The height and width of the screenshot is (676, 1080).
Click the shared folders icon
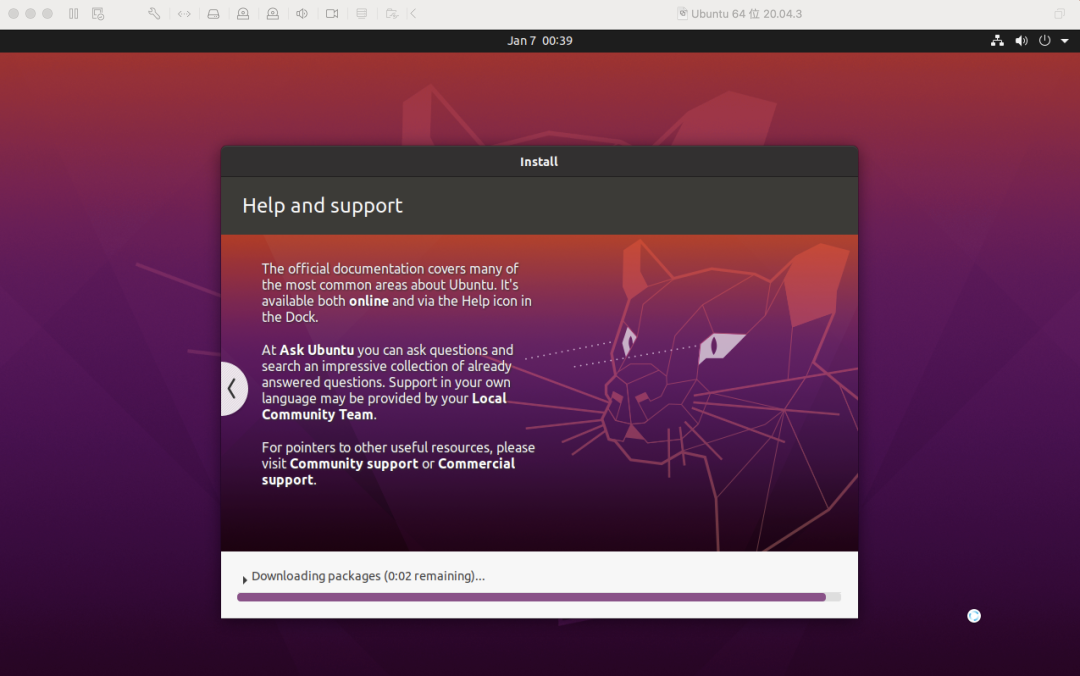391,14
